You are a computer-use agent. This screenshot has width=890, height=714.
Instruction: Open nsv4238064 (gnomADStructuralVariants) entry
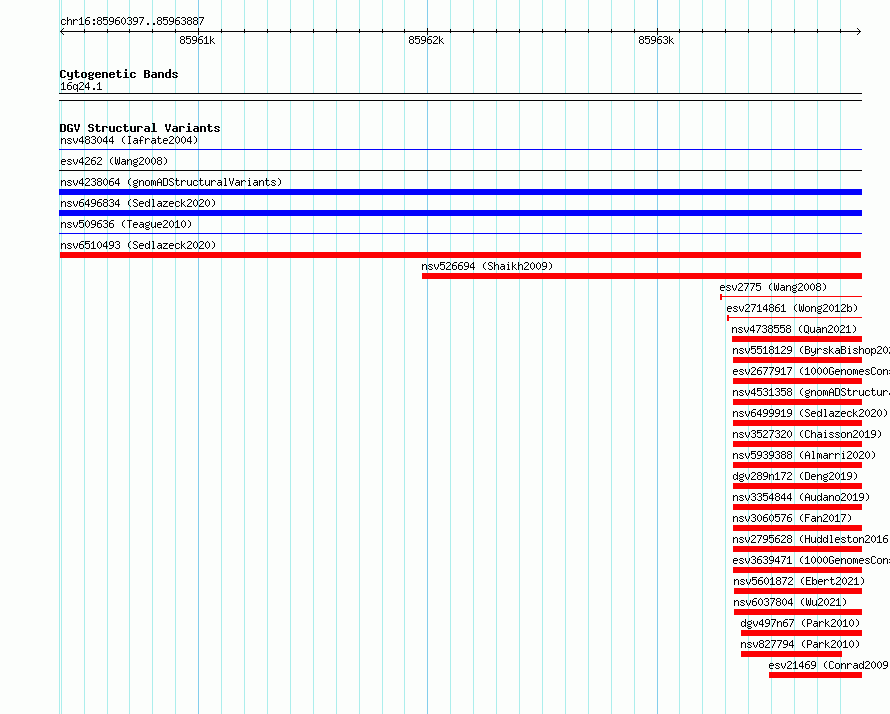(171, 182)
